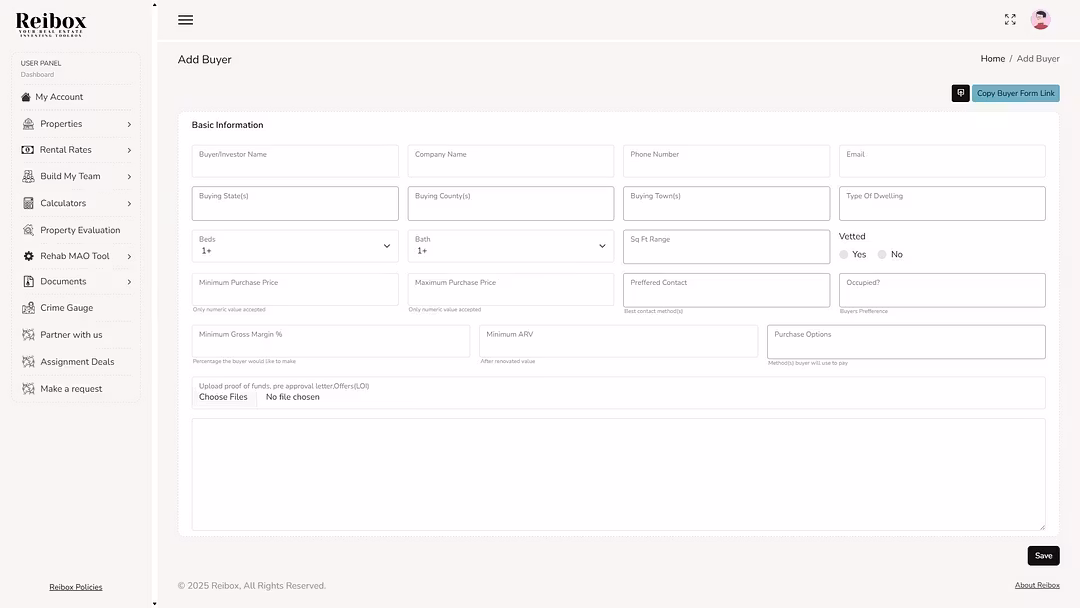Open the Beds dropdown
The image size is (1080, 608).
(x=295, y=247)
